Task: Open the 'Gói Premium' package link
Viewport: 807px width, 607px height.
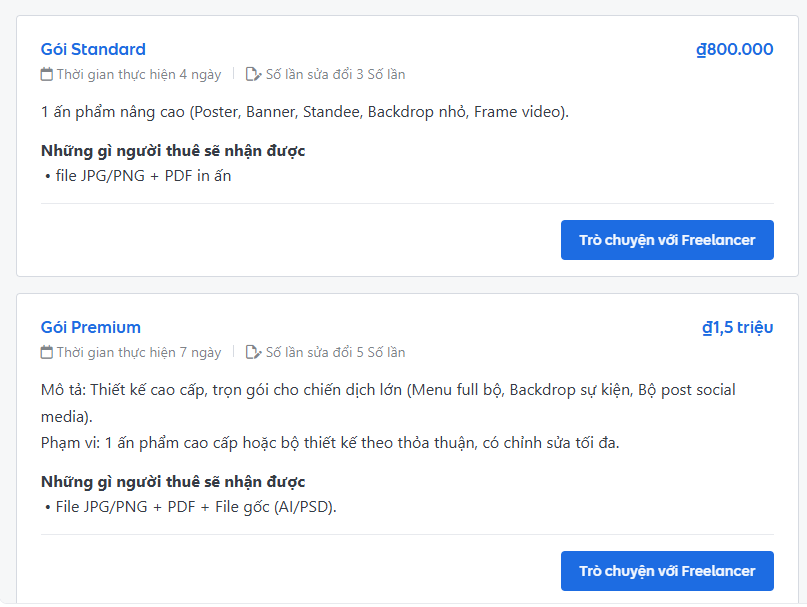Action: coord(91,327)
